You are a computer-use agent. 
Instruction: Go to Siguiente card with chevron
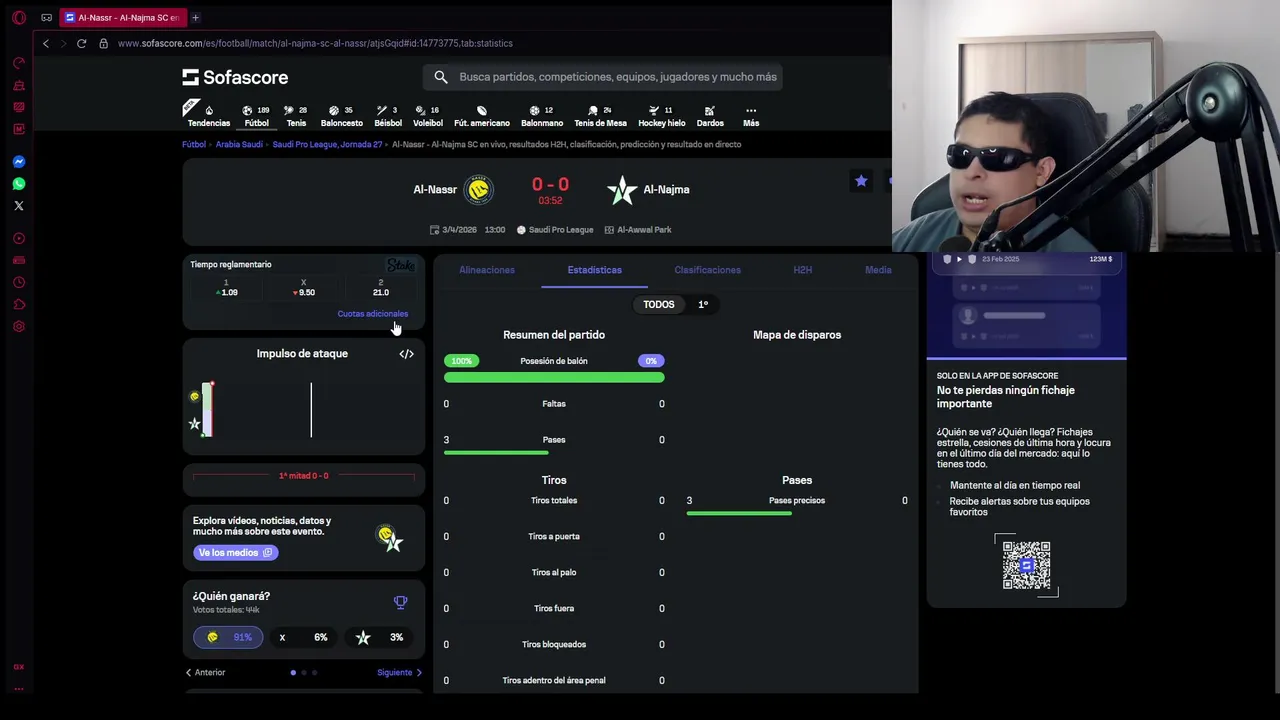399,673
